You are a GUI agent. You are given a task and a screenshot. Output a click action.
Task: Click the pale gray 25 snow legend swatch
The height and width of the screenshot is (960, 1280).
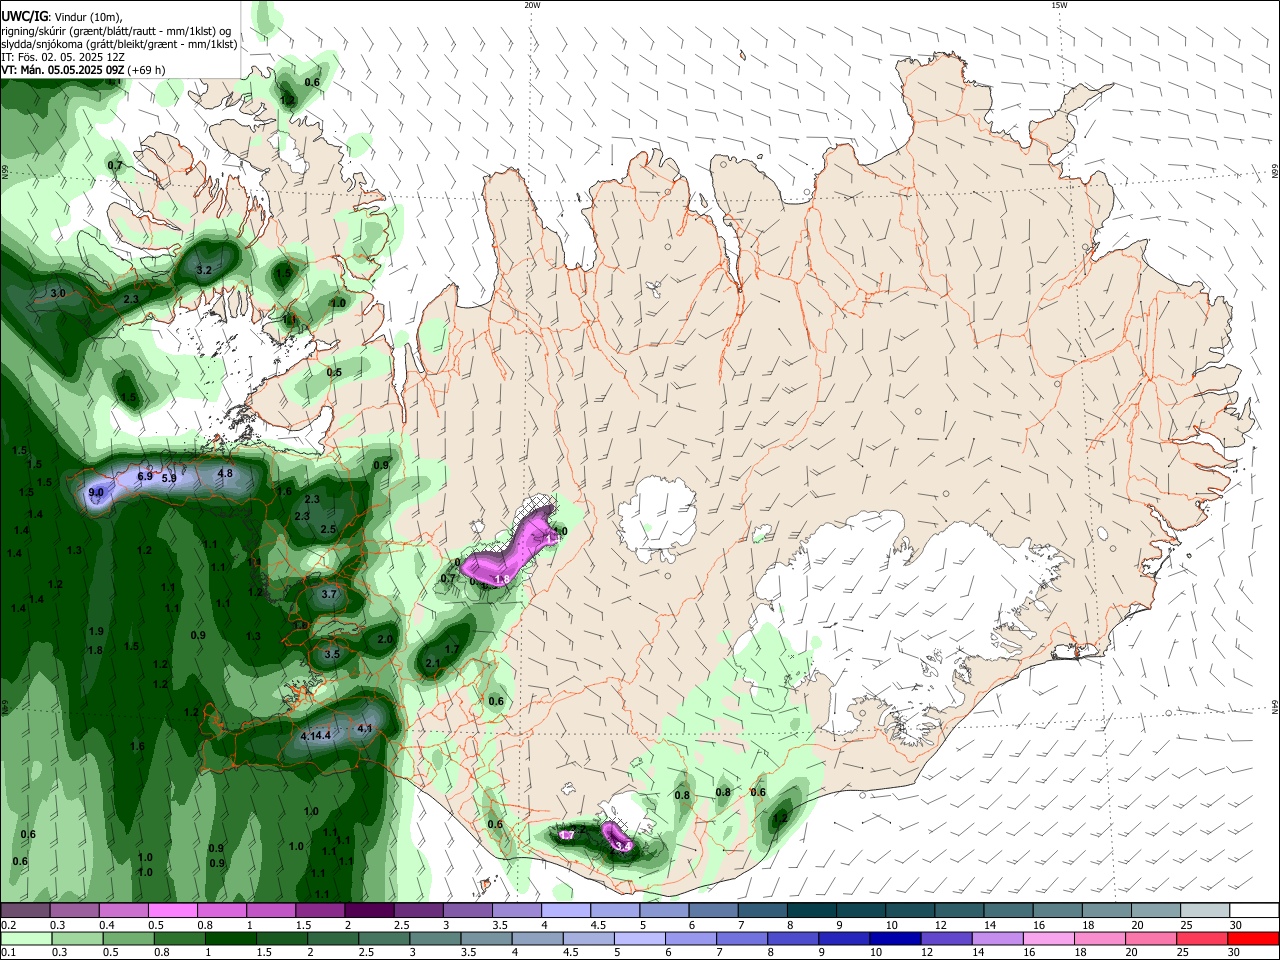point(1204,910)
